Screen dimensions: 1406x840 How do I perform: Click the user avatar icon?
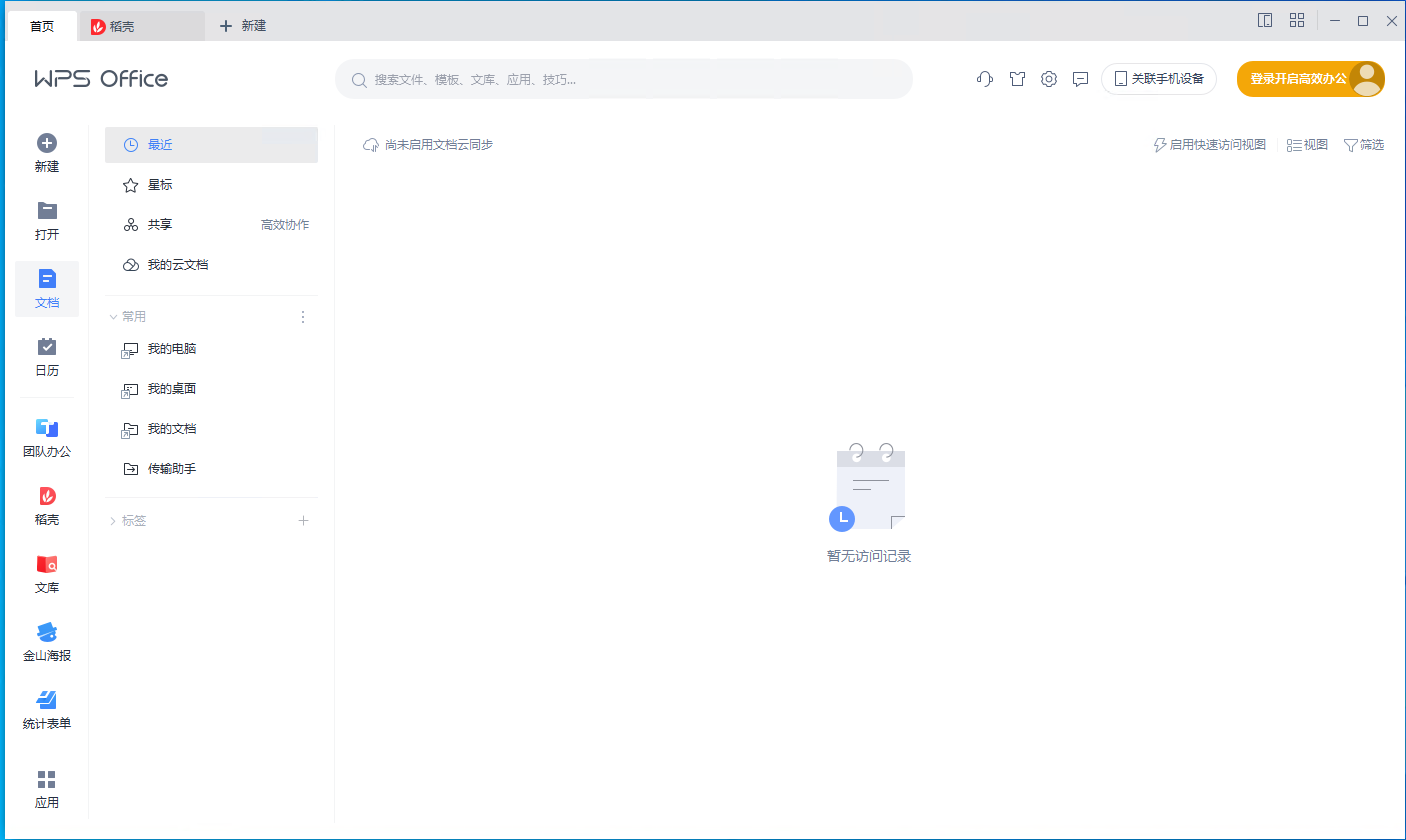point(1366,79)
